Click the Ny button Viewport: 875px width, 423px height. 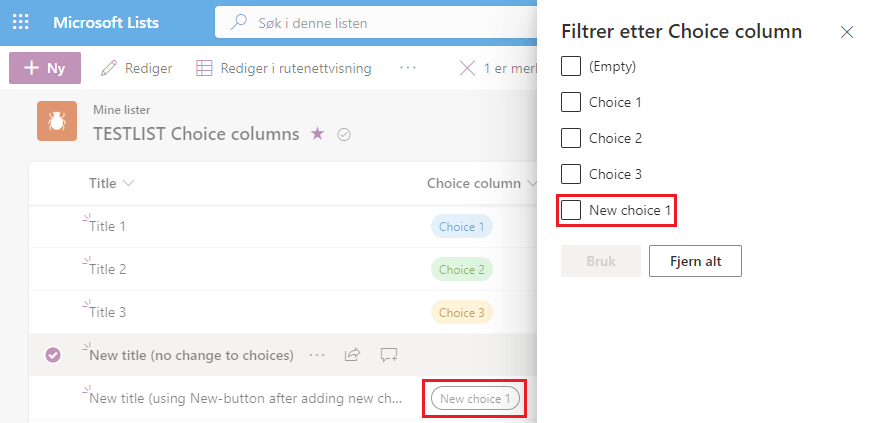point(45,68)
